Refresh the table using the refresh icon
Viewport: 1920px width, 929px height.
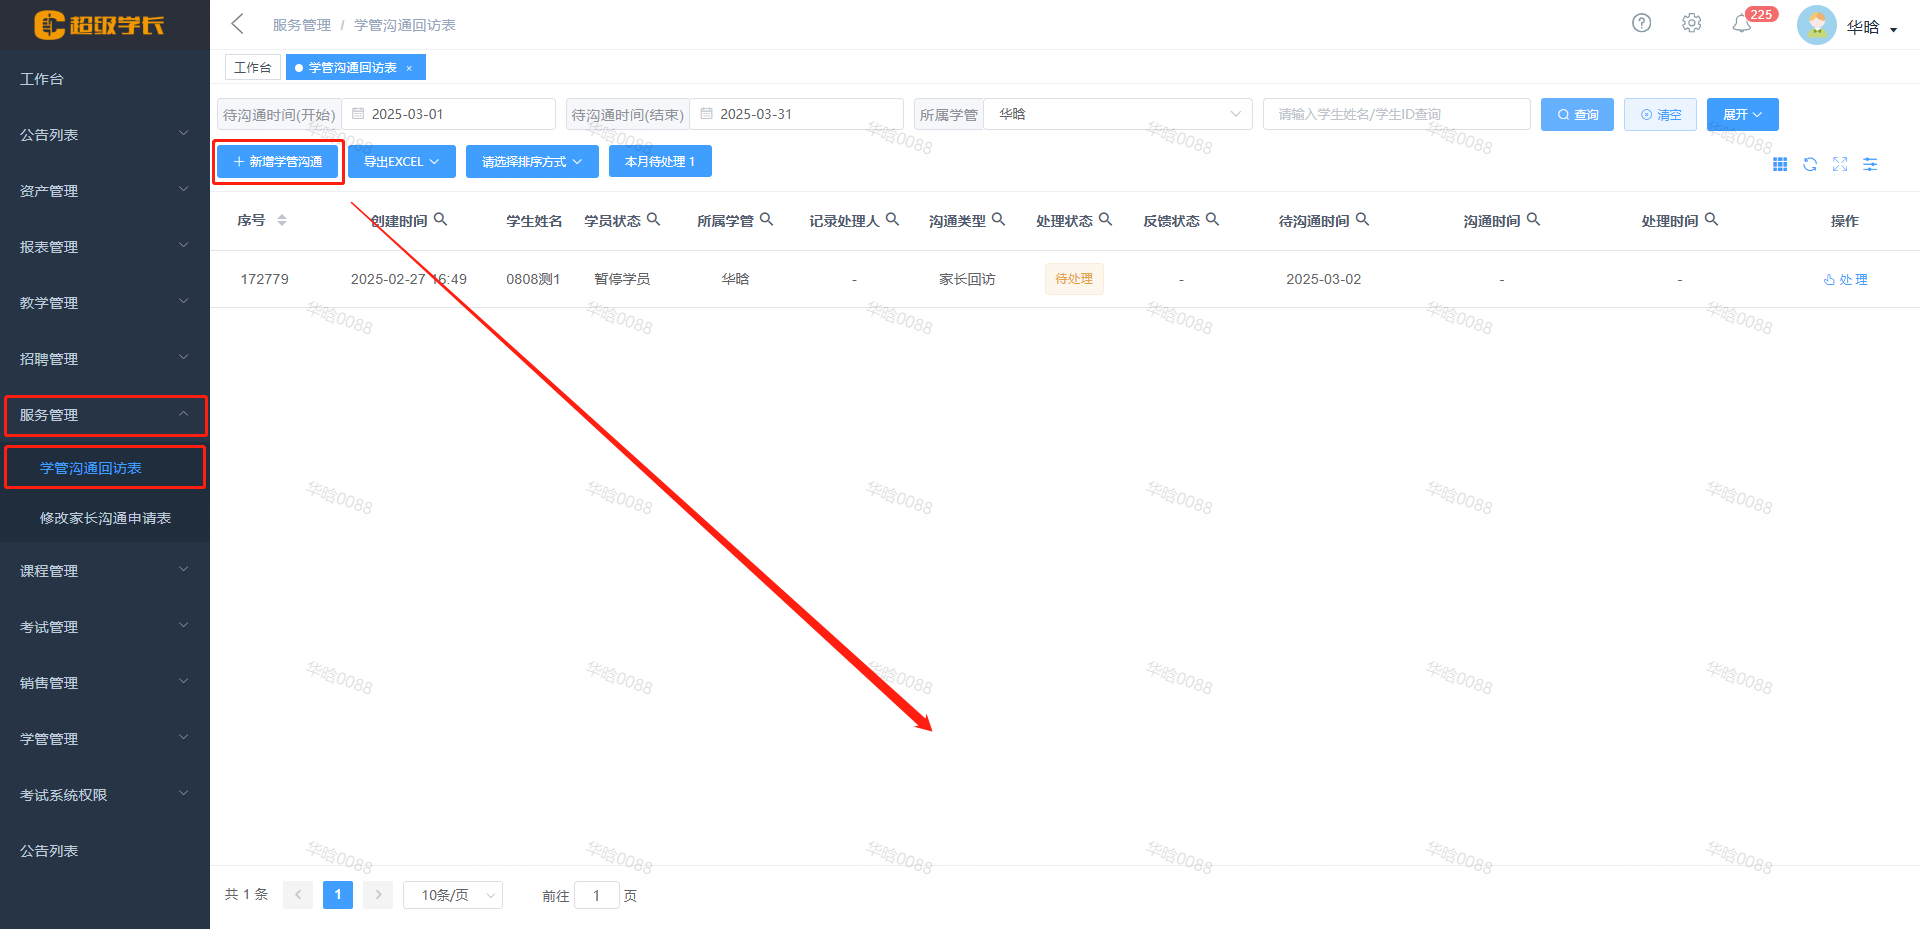point(1810,164)
